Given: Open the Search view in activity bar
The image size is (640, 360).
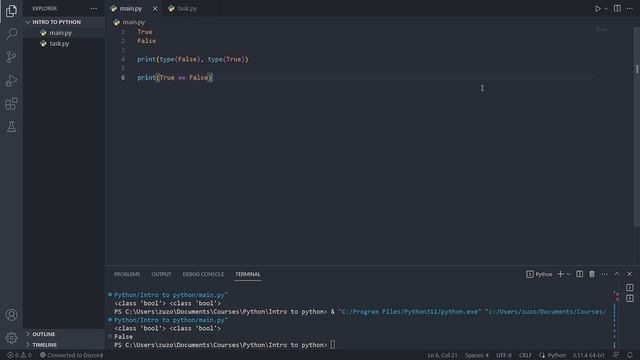Looking at the screenshot, I should (x=11, y=34).
